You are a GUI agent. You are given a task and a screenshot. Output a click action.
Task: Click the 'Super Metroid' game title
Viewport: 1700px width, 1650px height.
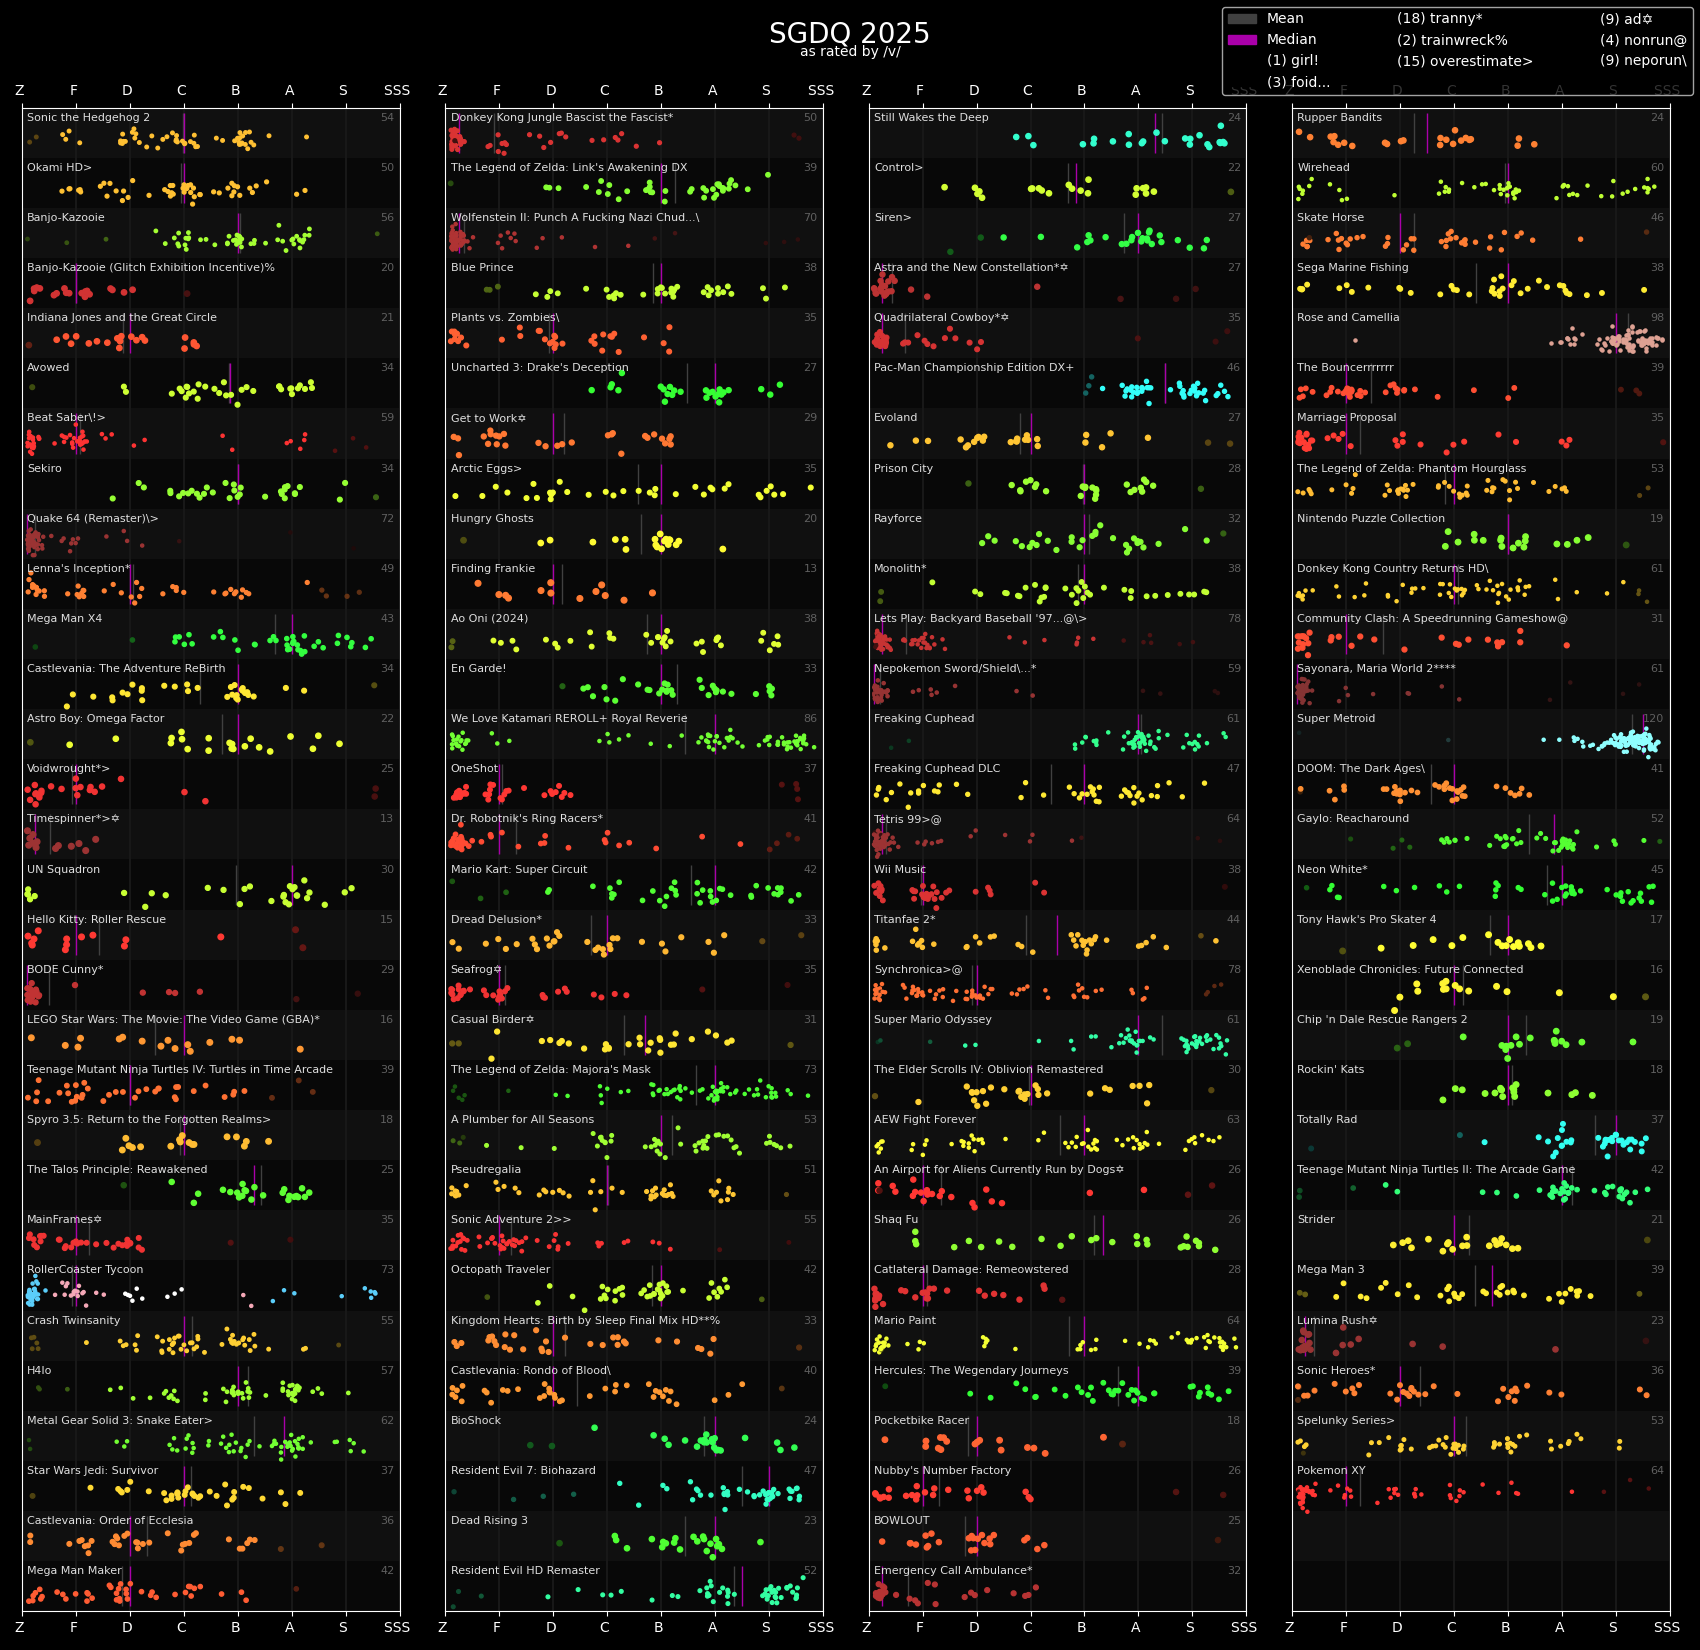pos(1336,719)
